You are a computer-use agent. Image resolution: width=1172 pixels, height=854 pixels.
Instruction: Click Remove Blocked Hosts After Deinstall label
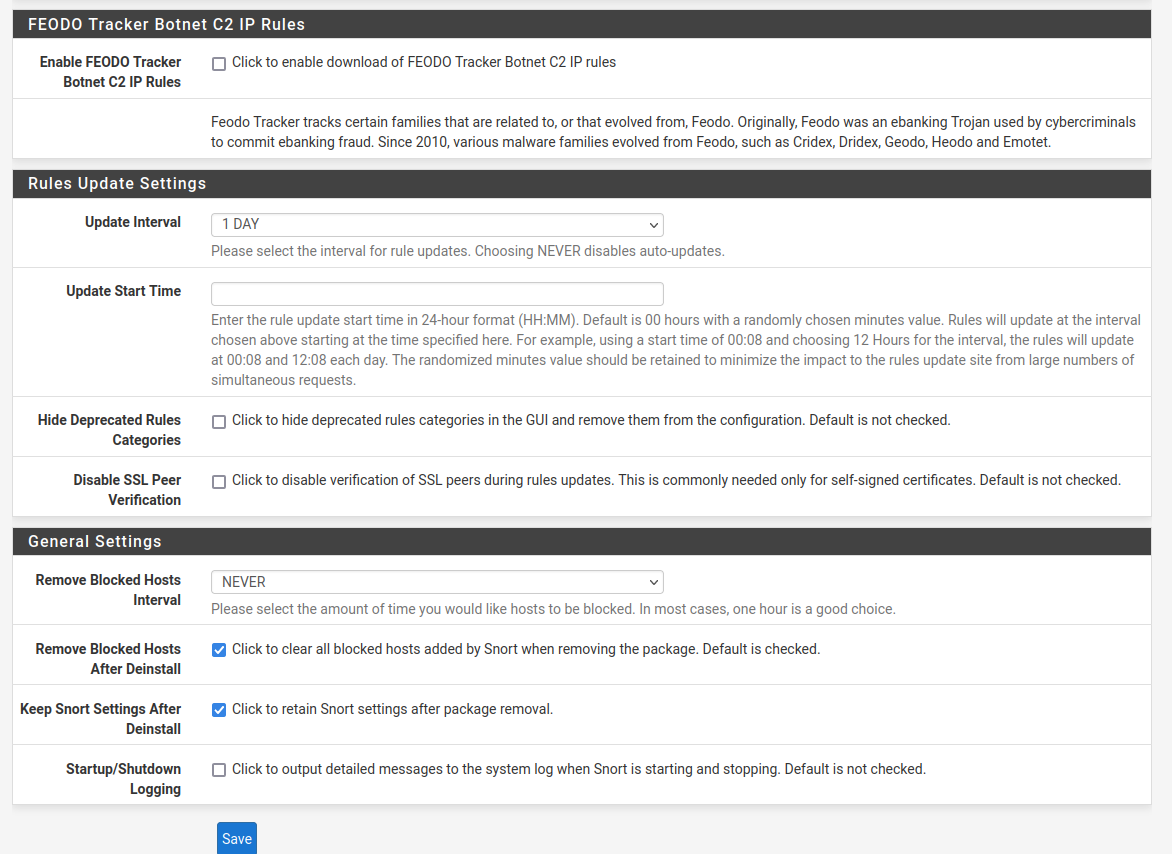(108, 658)
